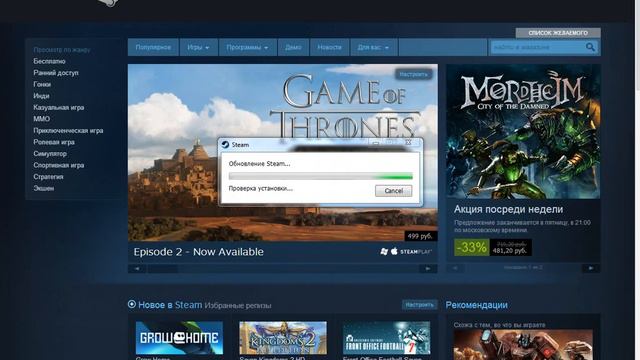Image resolution: width=640 pixels, height=360 pixels.
Task: Click the Apple platform icon under the banner
Action: (x=394, y=251)
